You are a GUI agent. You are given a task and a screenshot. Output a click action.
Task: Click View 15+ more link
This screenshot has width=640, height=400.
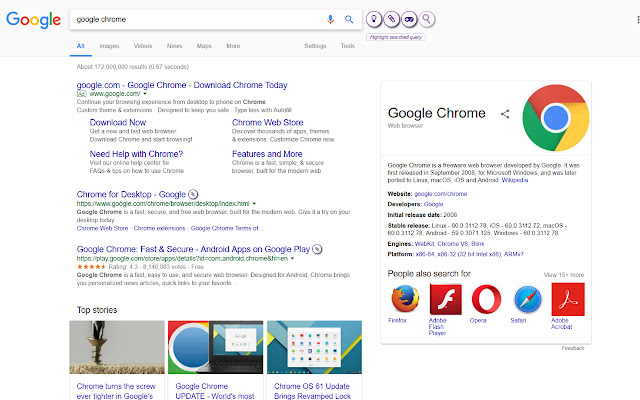pos(564,275)
